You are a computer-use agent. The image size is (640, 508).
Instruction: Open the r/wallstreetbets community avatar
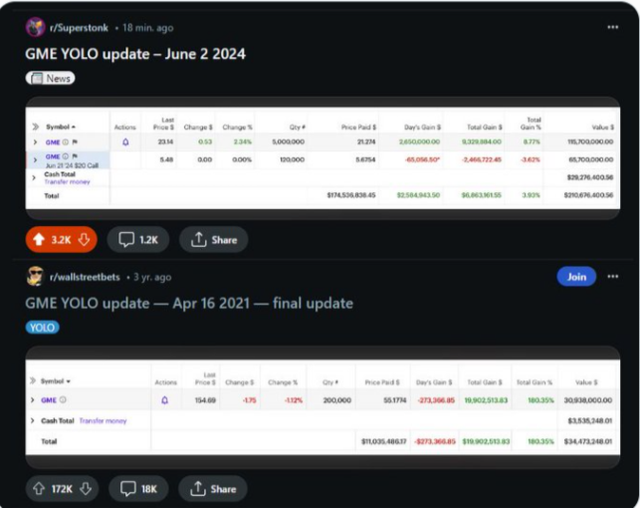pos(35,277)
